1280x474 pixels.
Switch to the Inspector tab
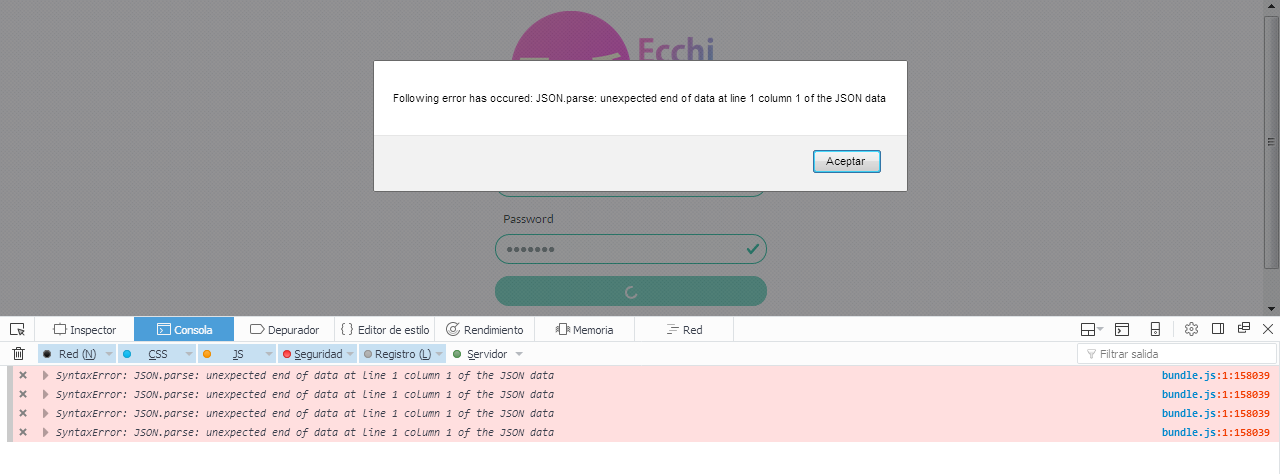pos(84,329)
